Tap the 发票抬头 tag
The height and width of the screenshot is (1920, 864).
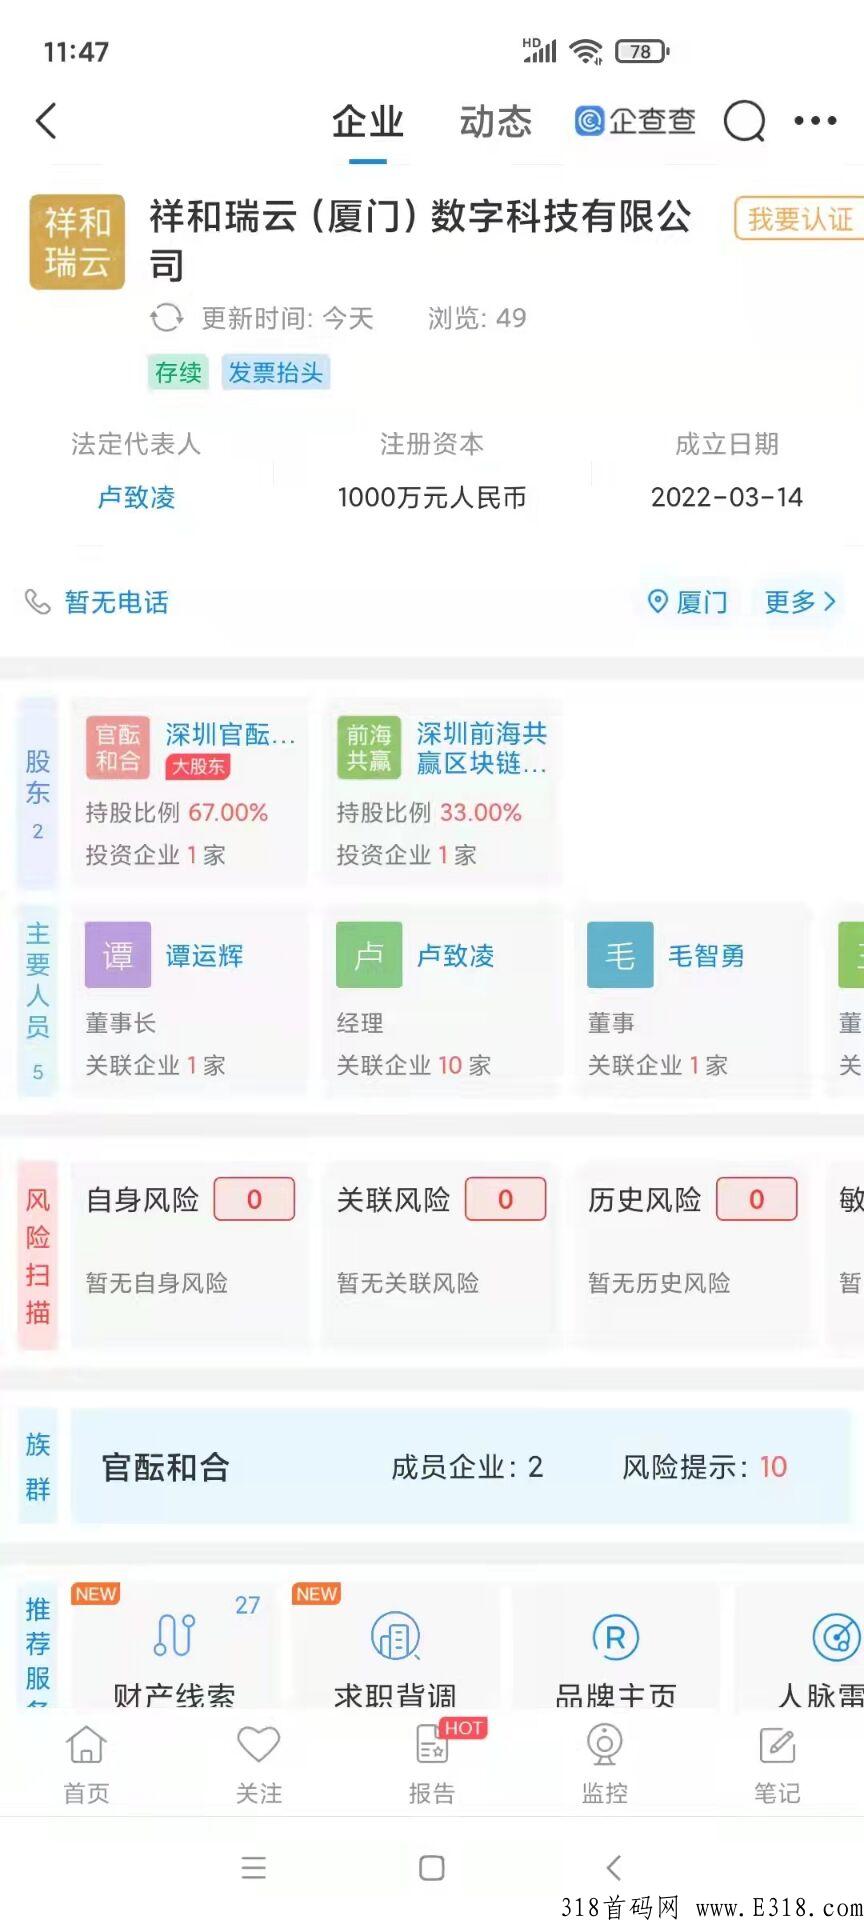(x=275, y=373)
